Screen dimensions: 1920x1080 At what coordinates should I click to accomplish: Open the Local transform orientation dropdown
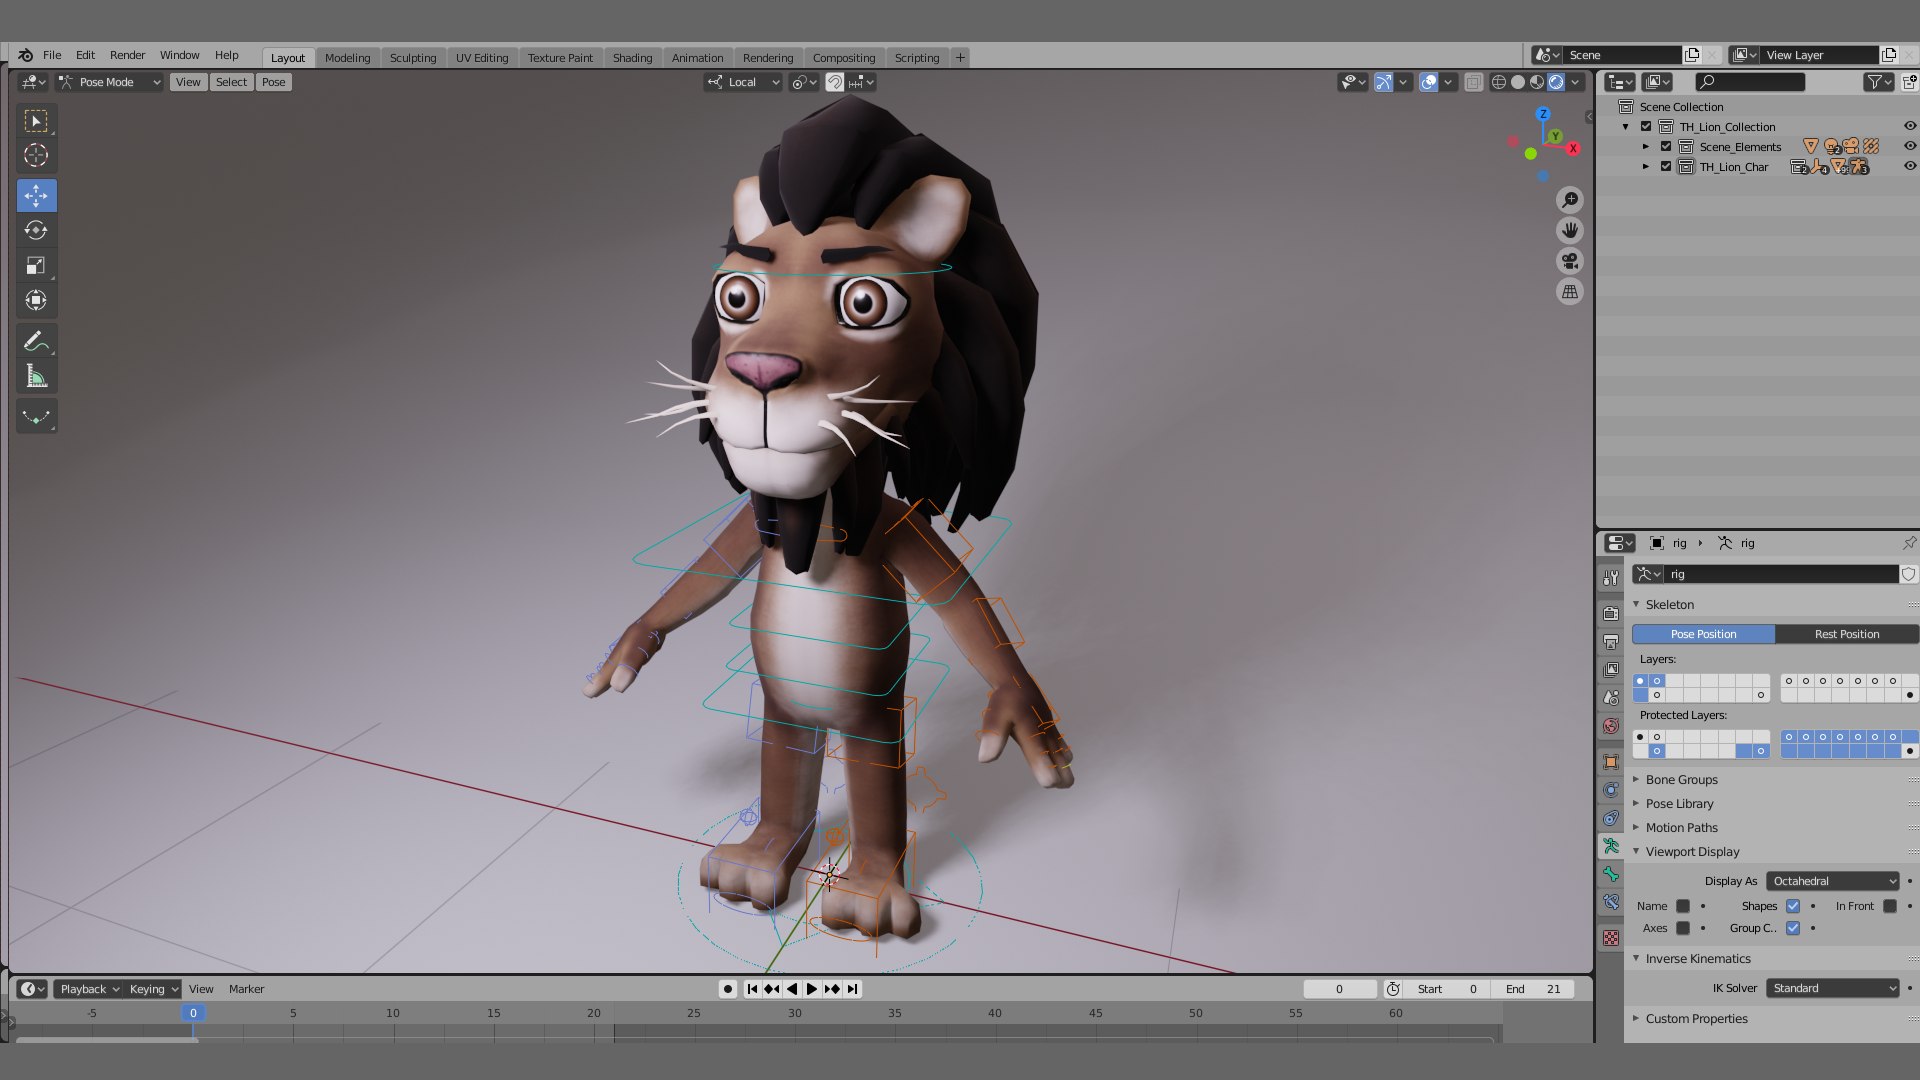coord(743,82)
